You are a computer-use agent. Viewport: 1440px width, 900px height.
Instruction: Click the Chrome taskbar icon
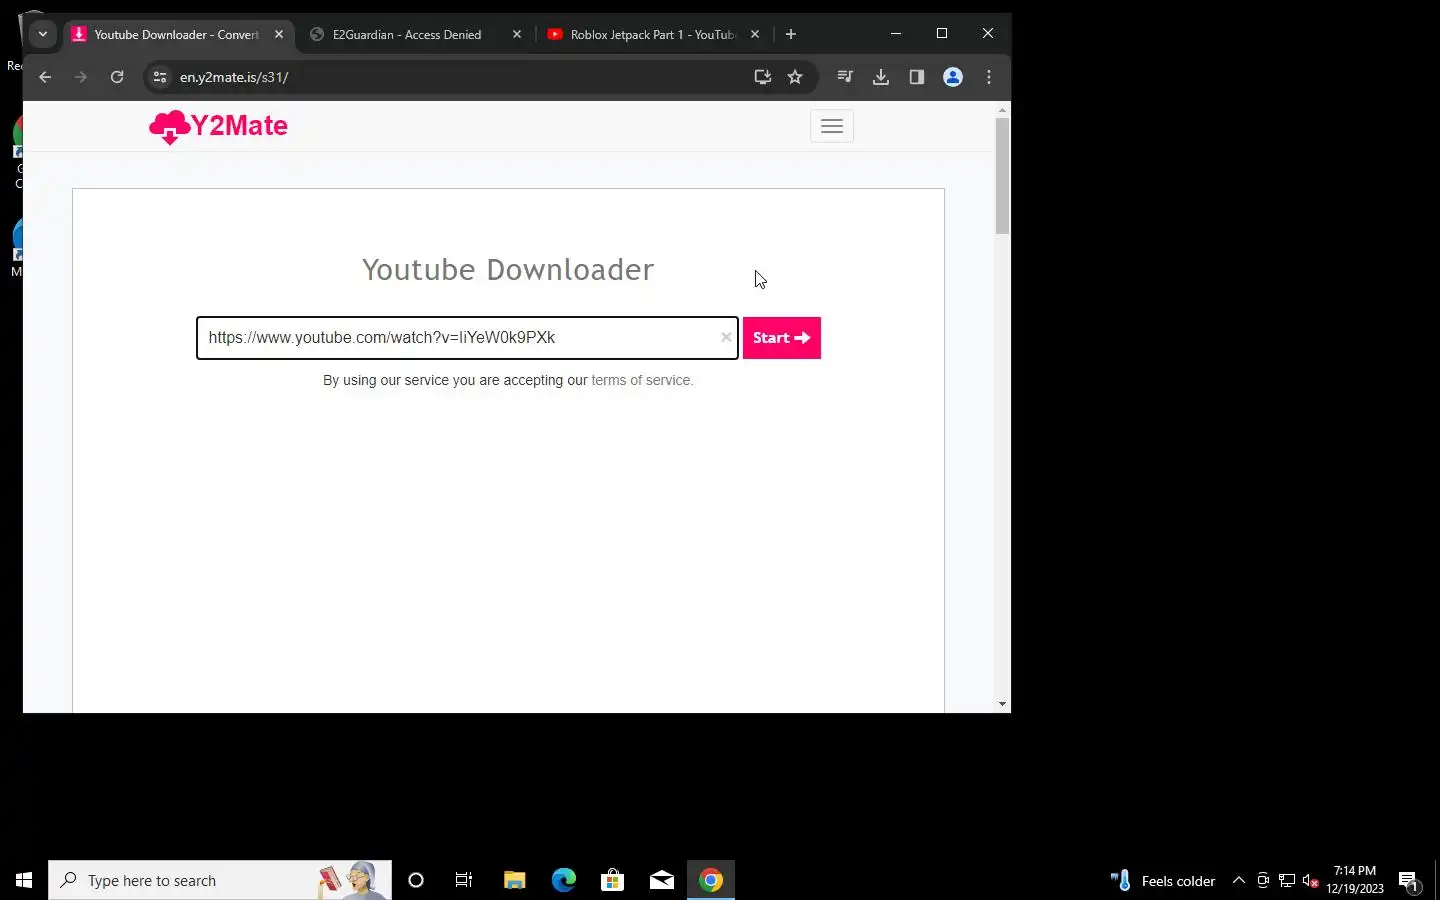pyautogui.click(x=711, y=880)
